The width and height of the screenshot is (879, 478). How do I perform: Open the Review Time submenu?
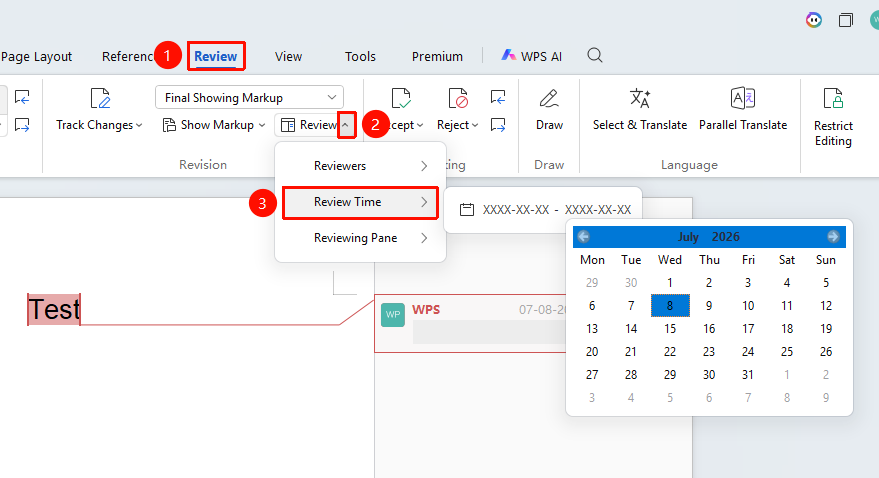360,202
